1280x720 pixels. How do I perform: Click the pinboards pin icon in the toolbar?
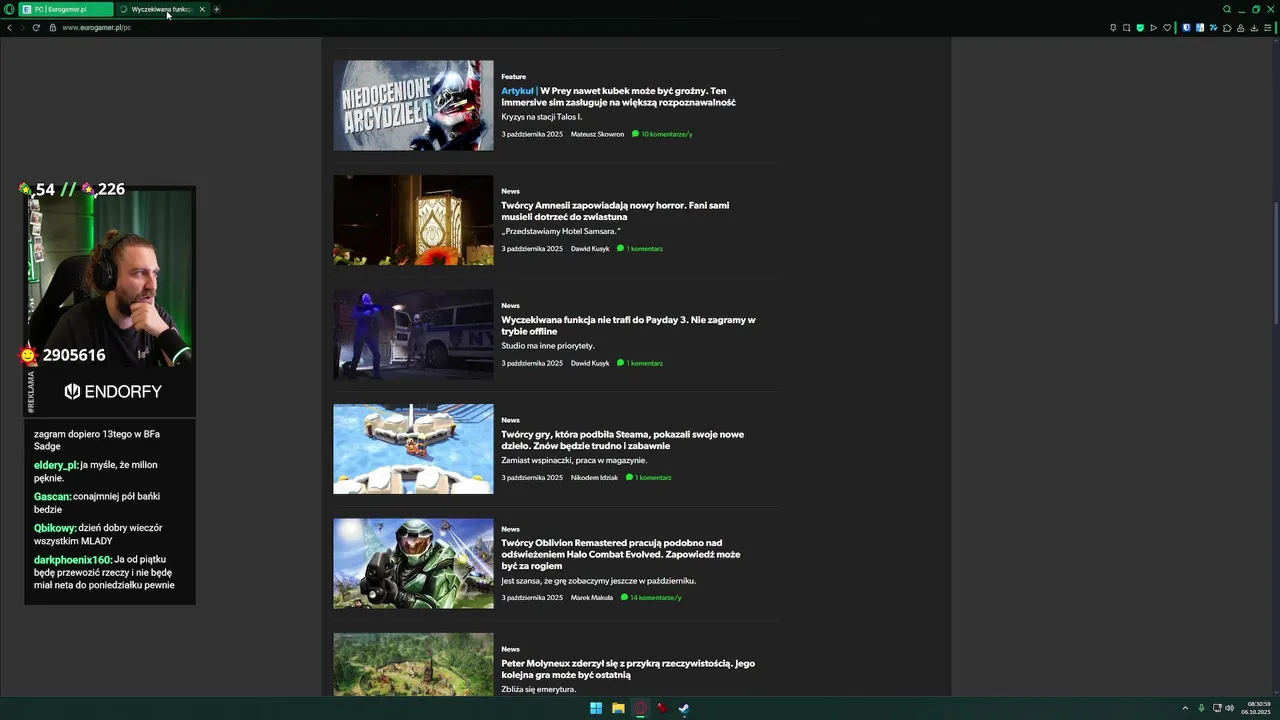click(1113, 27)
